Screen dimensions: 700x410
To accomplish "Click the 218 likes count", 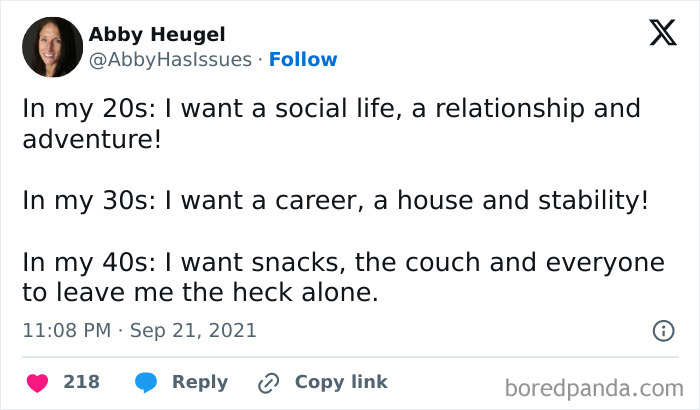I will (81, 382).
